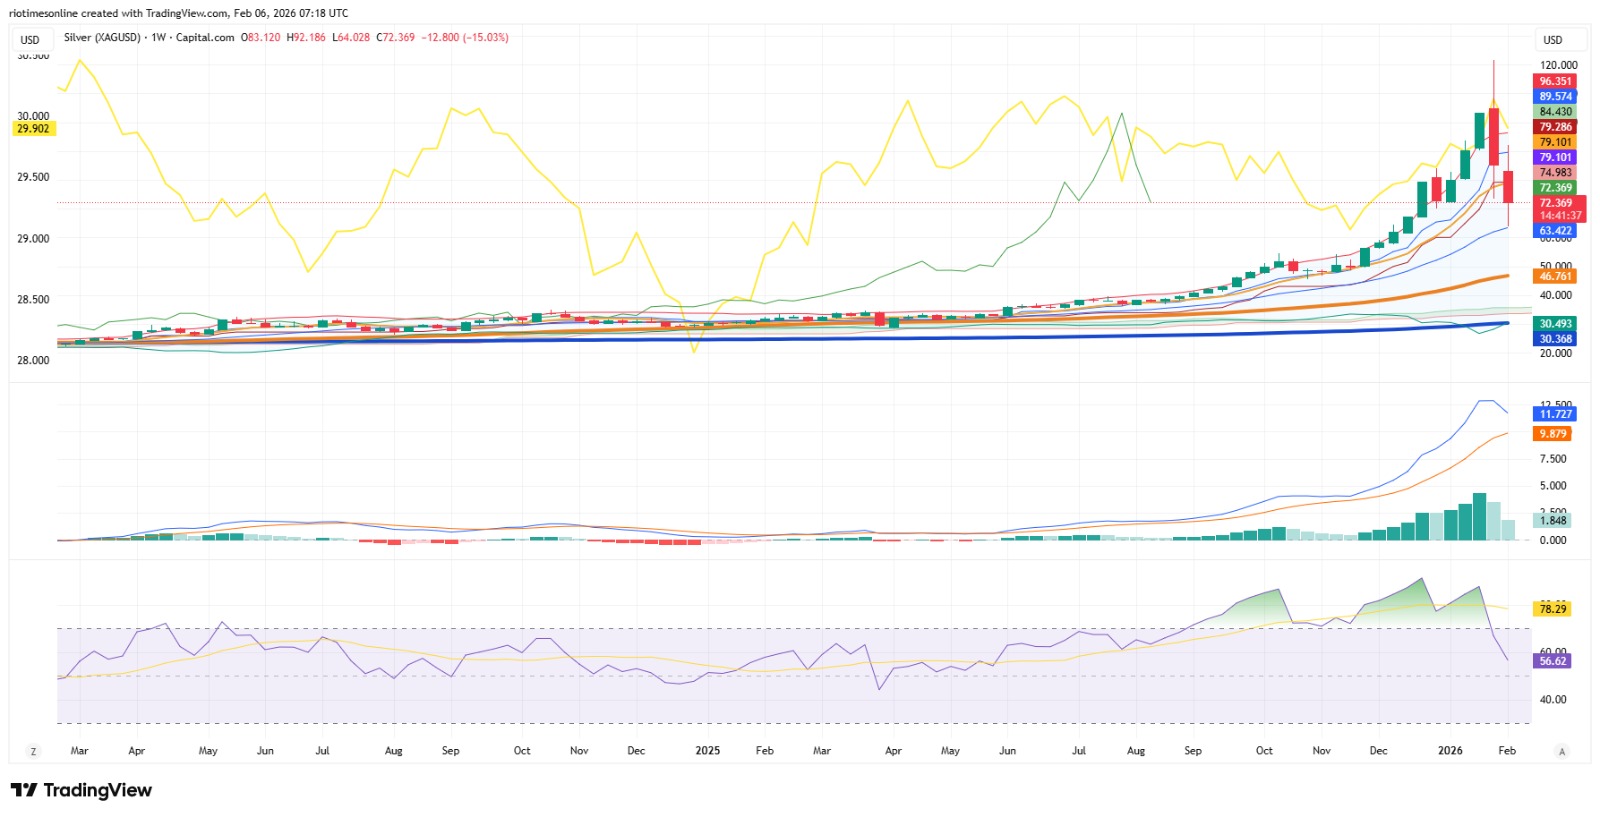Click the purple 56.62 RSI value tag
Image resolution: width=1600 pixels, height=817 pixels.
click(x=1553, y=661)
